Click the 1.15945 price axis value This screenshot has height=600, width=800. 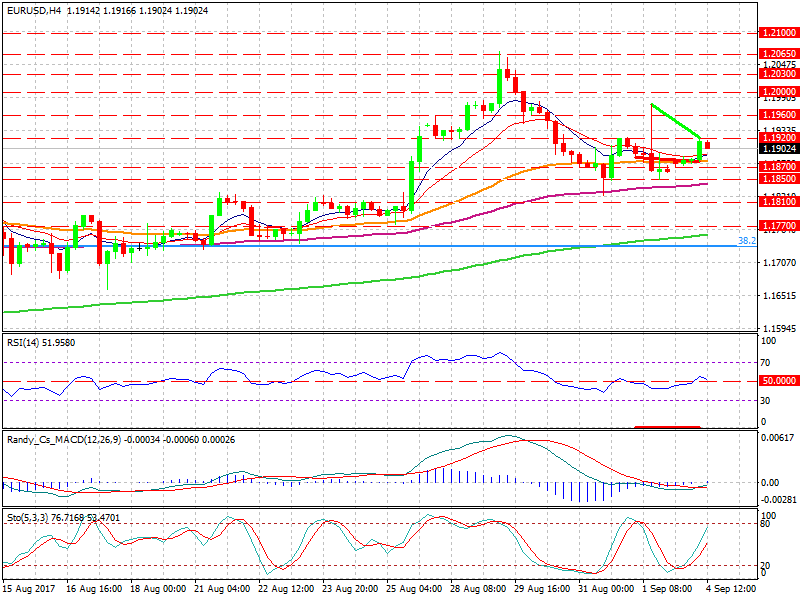pyautogui.click(x=779, y=328)
